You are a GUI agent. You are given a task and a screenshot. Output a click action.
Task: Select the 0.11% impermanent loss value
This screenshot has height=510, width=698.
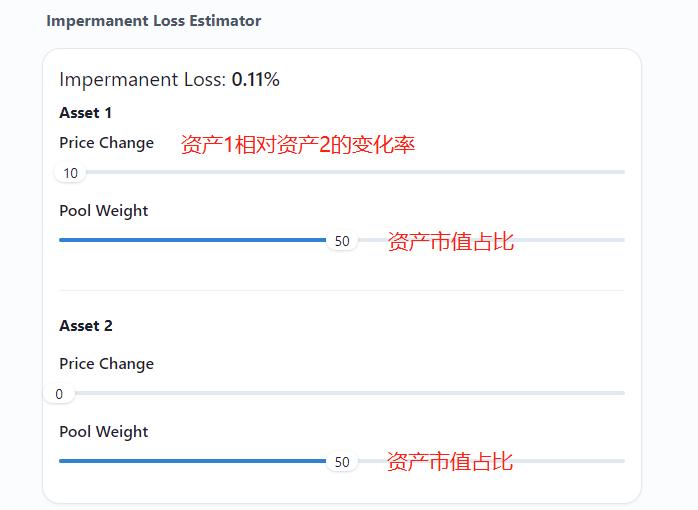[255, 80]
